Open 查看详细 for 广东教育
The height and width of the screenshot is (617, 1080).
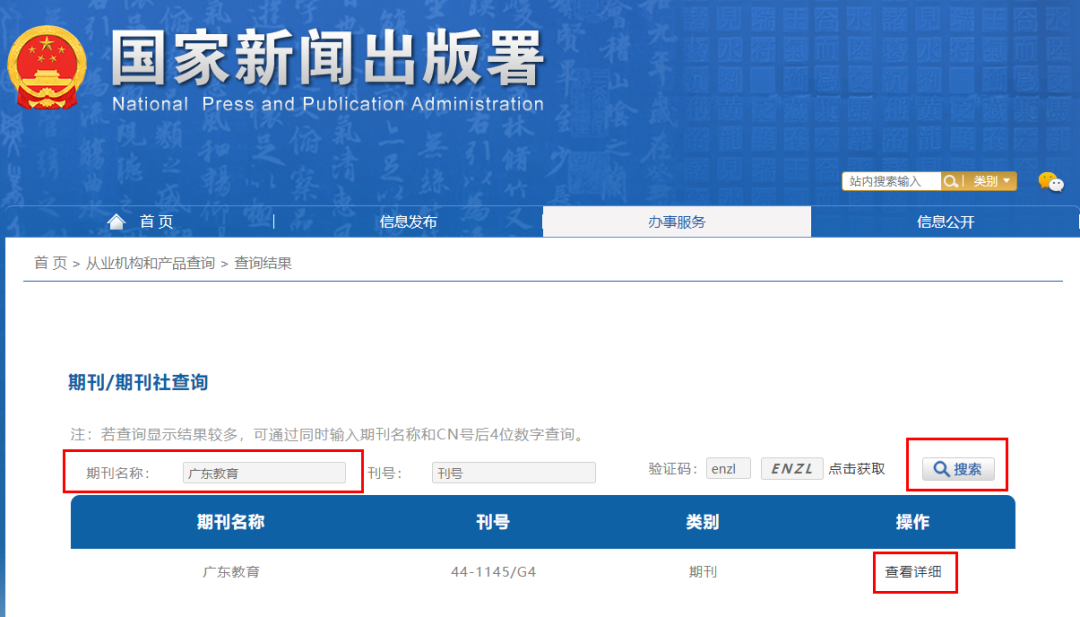(915, 572)
